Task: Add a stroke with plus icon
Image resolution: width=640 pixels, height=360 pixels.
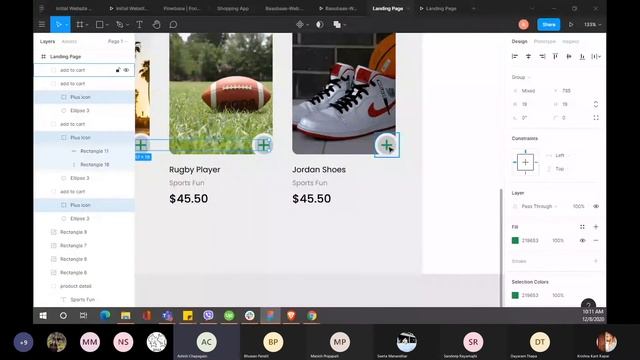Action: coord(596,261)
